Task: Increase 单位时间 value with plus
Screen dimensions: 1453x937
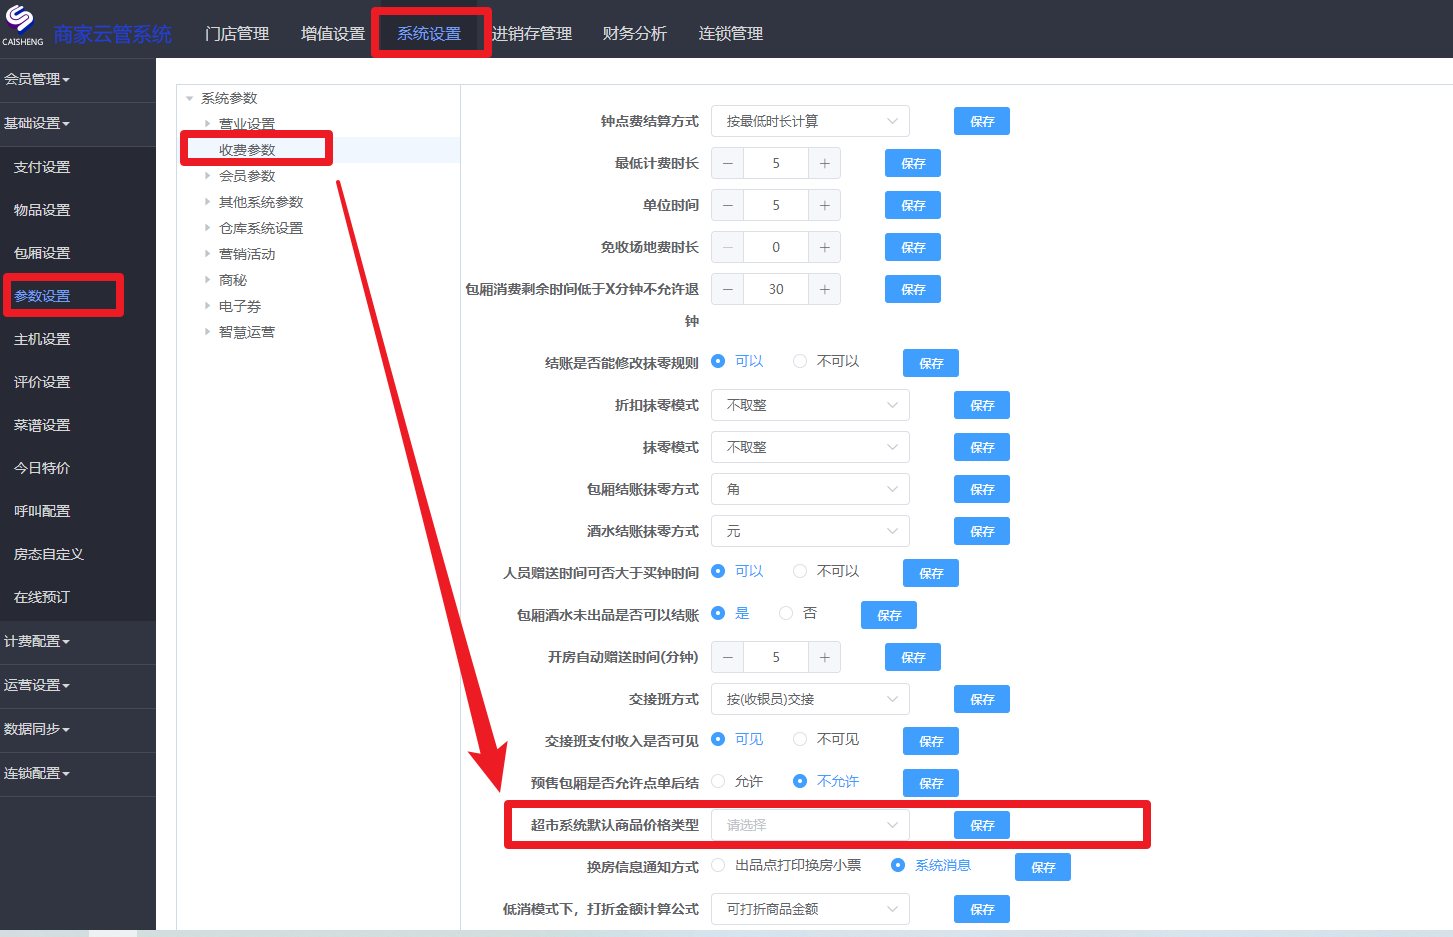Action: pos(824,205)
